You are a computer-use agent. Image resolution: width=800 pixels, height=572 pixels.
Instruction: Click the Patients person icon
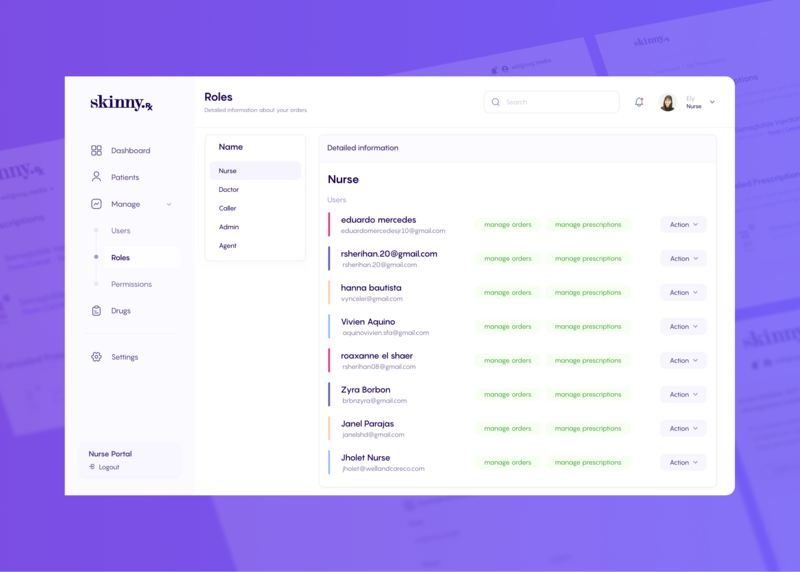point(96,177)
